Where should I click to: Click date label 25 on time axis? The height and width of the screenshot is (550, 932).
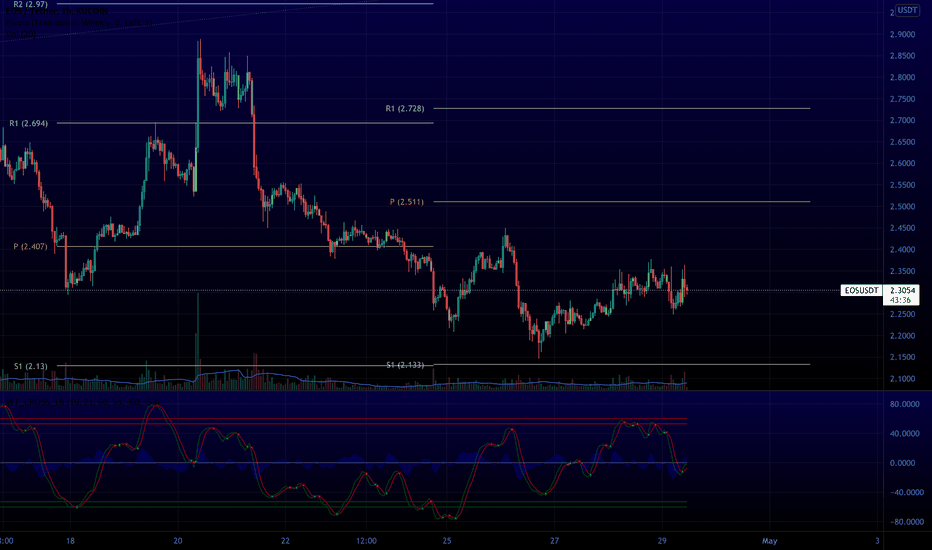[x=447, y=540]
